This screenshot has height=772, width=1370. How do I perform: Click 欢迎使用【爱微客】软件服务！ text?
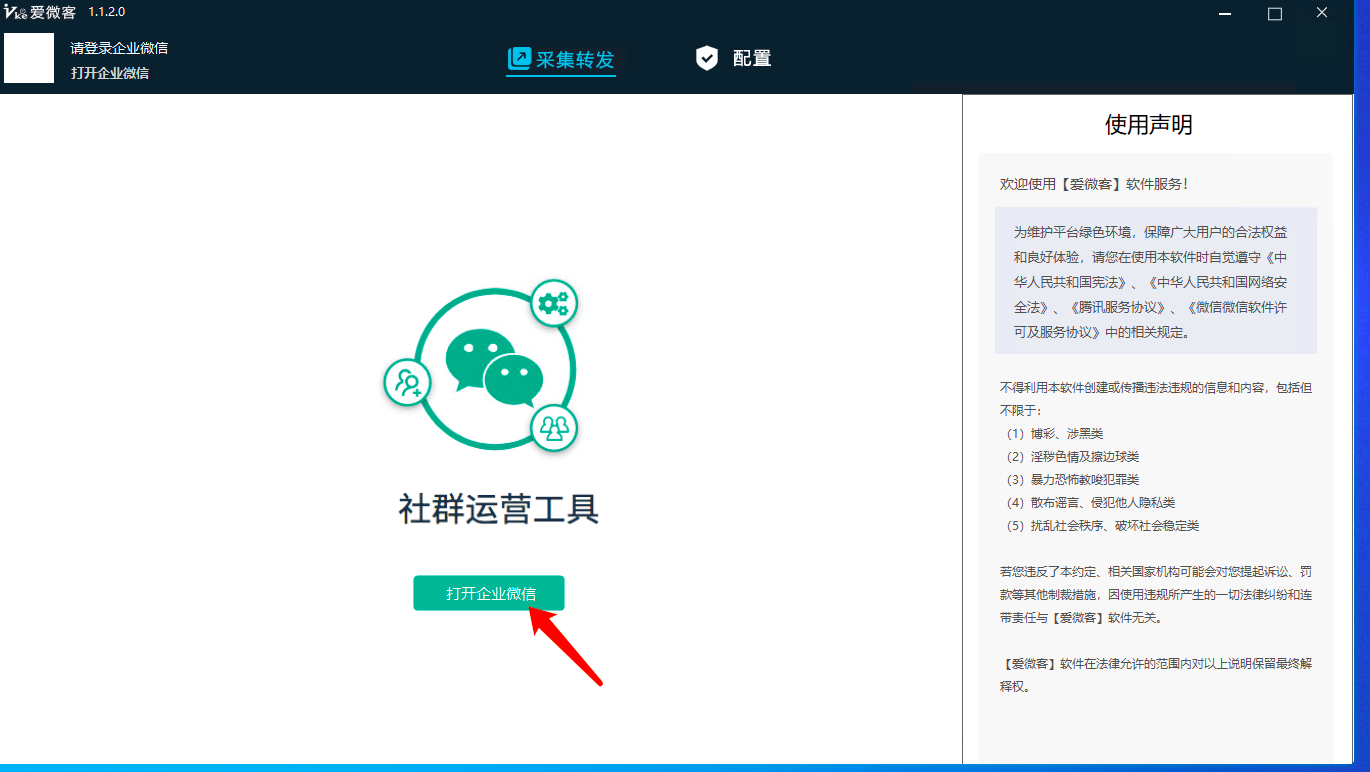[x=1094, y=184]
